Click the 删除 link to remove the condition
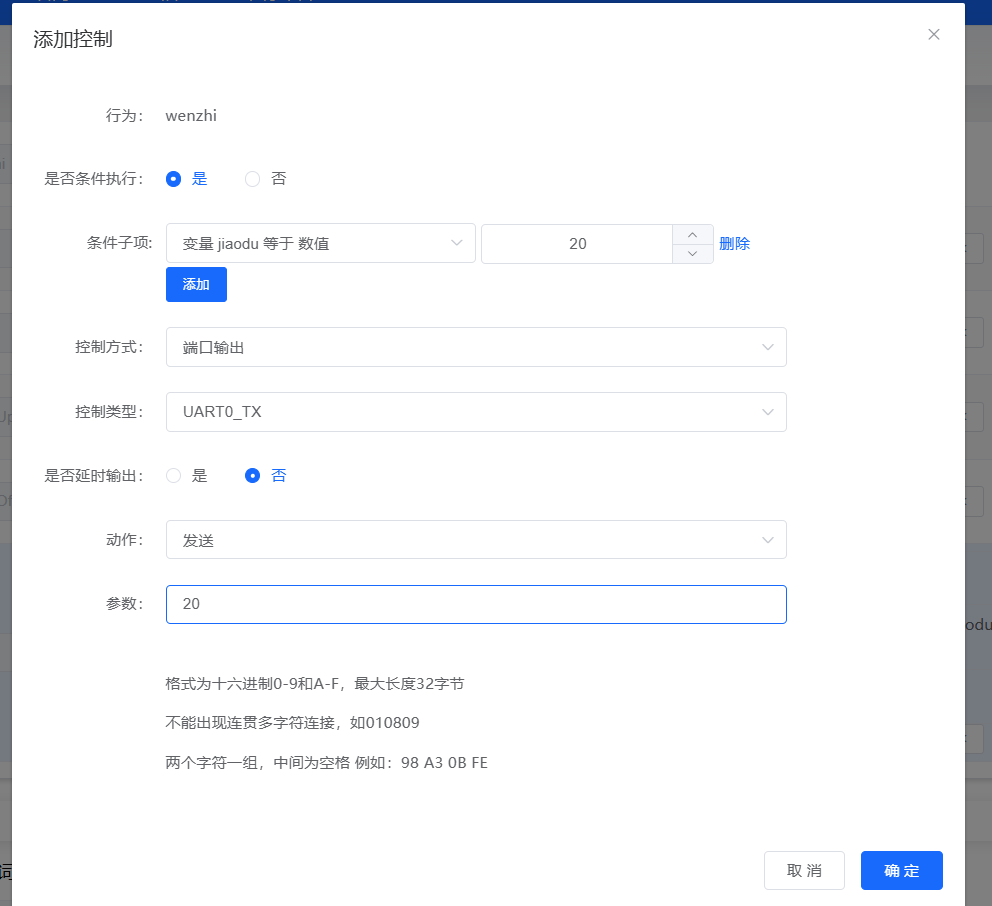Viewport: 992px width, 906px height. click(735, 243)
